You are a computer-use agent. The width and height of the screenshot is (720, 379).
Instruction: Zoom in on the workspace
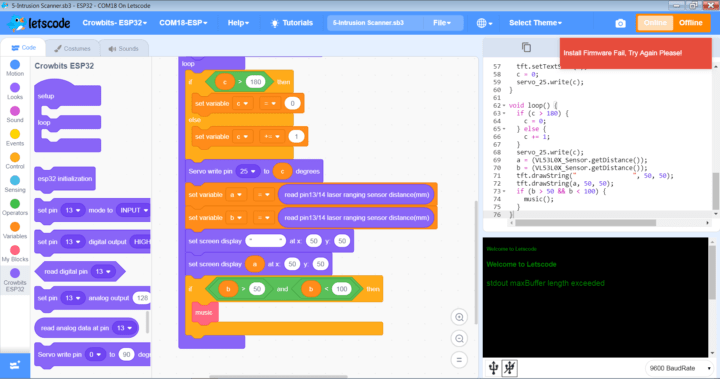tap(459, 317)
